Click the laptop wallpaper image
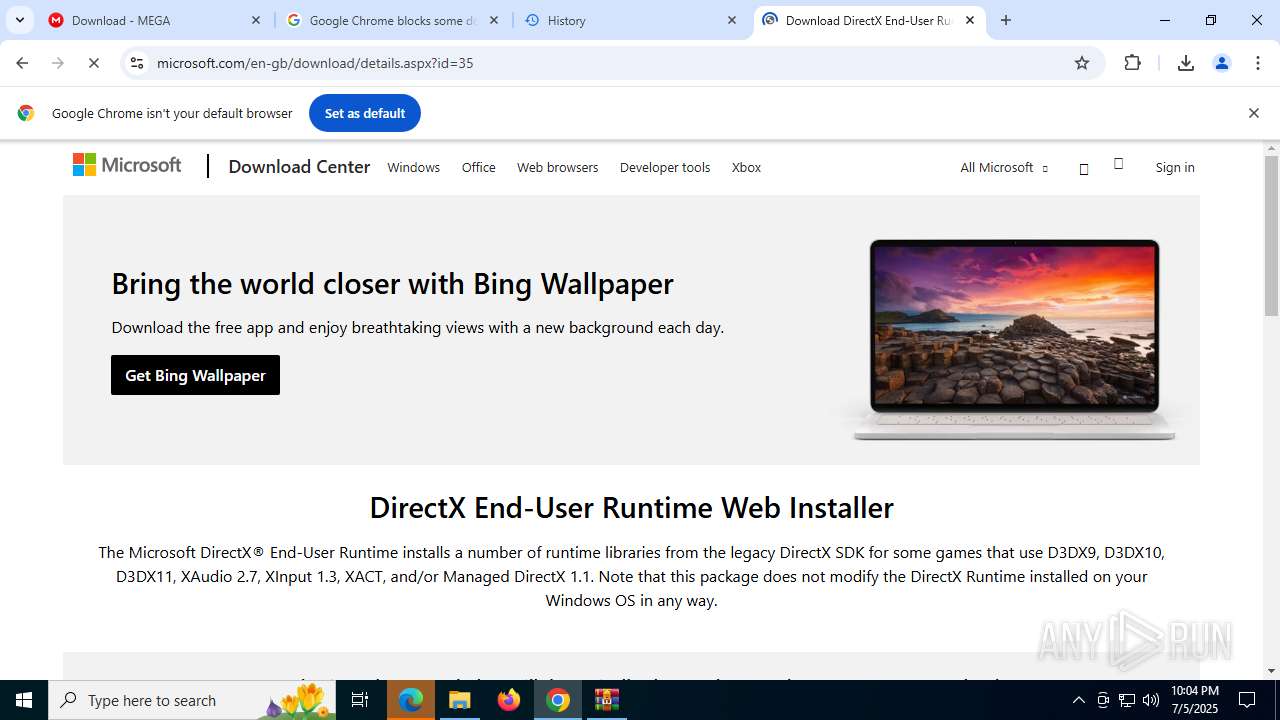 click(x=1014, y=338)
